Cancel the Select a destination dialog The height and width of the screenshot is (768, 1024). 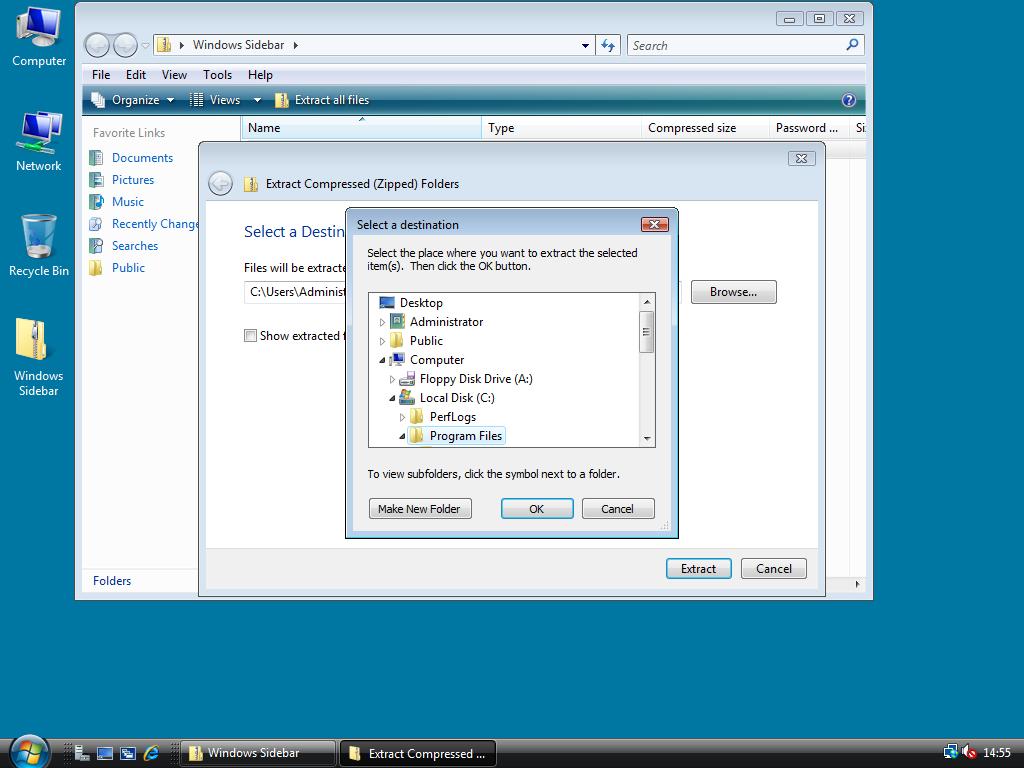[x=618, y=509]
